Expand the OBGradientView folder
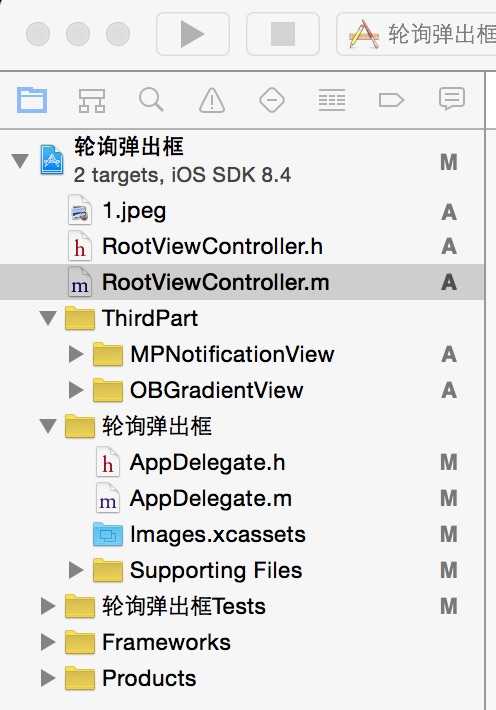496x710 pixels. [x=76, y=390]
